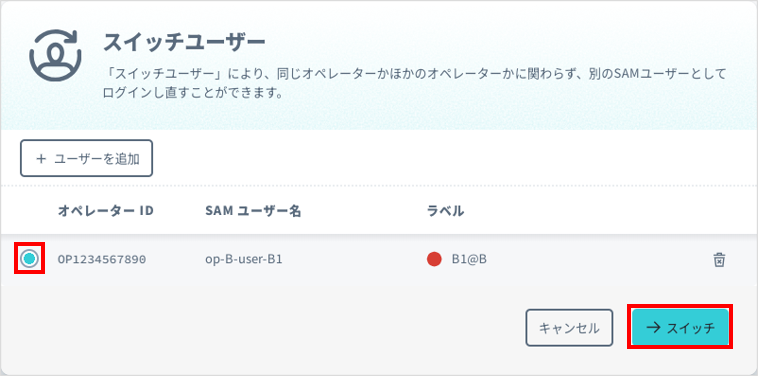Click the スイッチユーザー heading
This screenshot has height=376, width=758.
click(184, 43)
